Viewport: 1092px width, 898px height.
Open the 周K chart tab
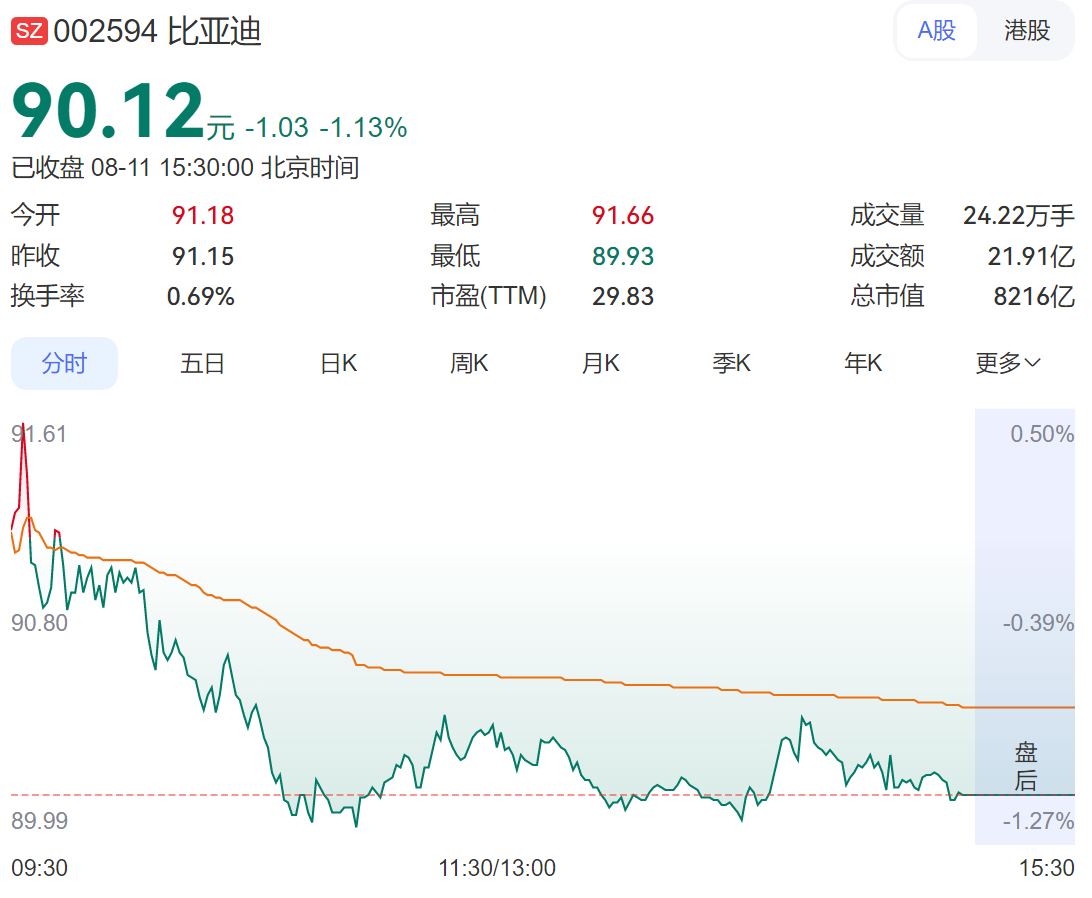point(469,363)
